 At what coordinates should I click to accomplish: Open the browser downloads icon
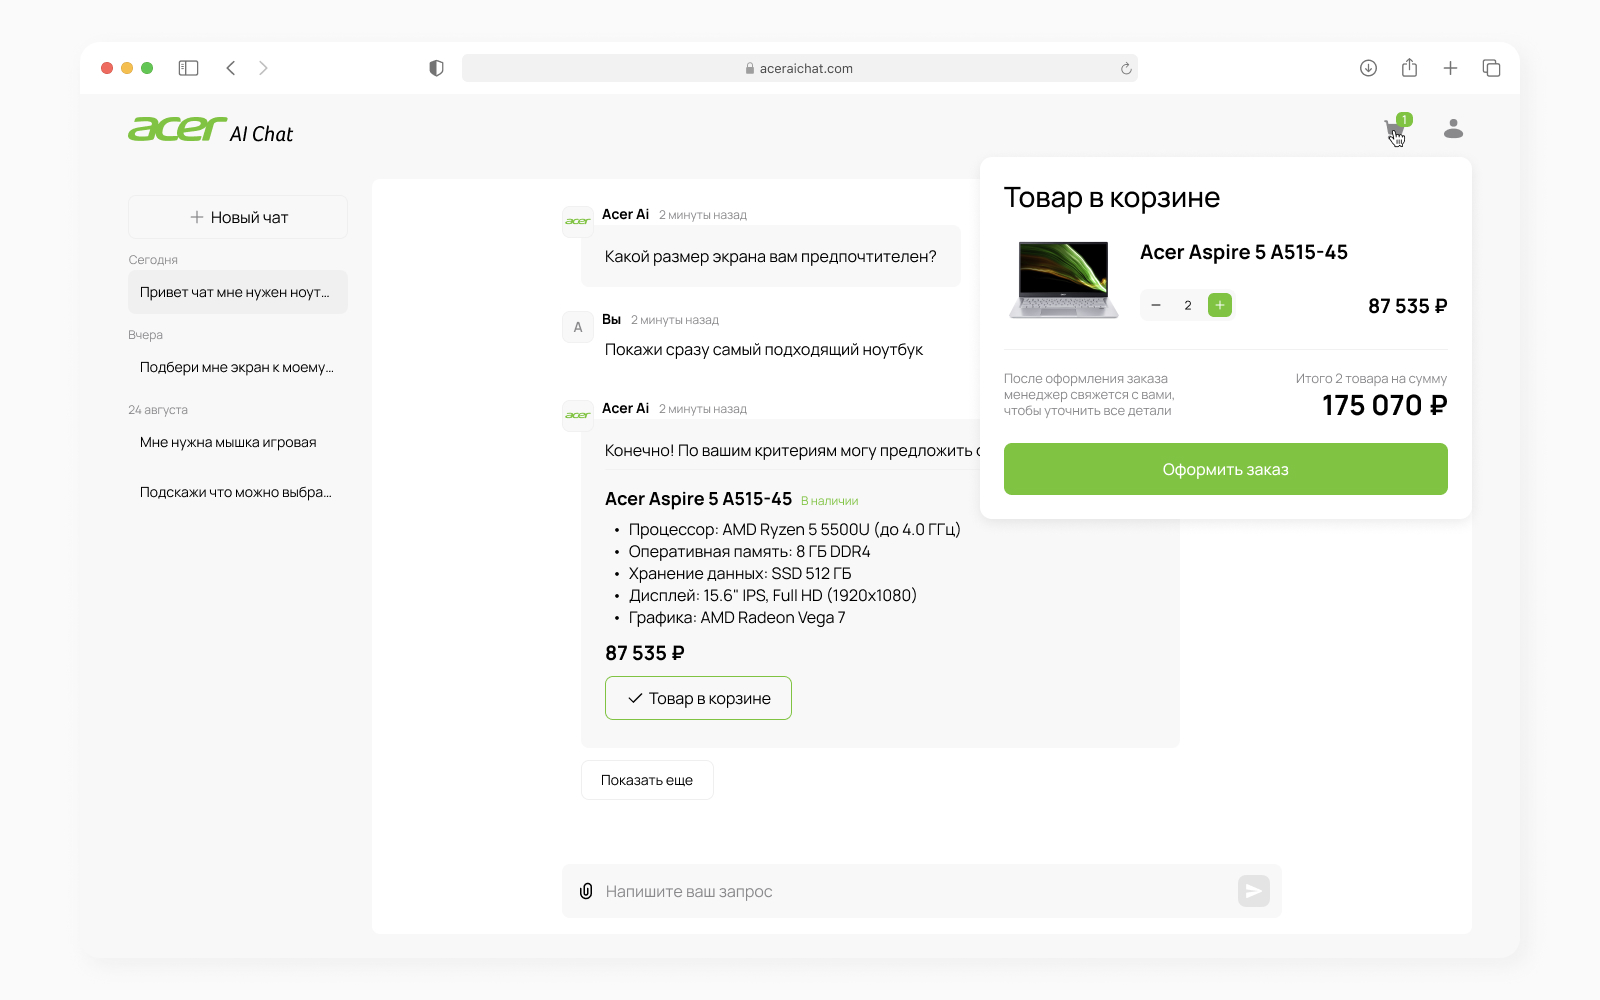tap(1368, 68)
